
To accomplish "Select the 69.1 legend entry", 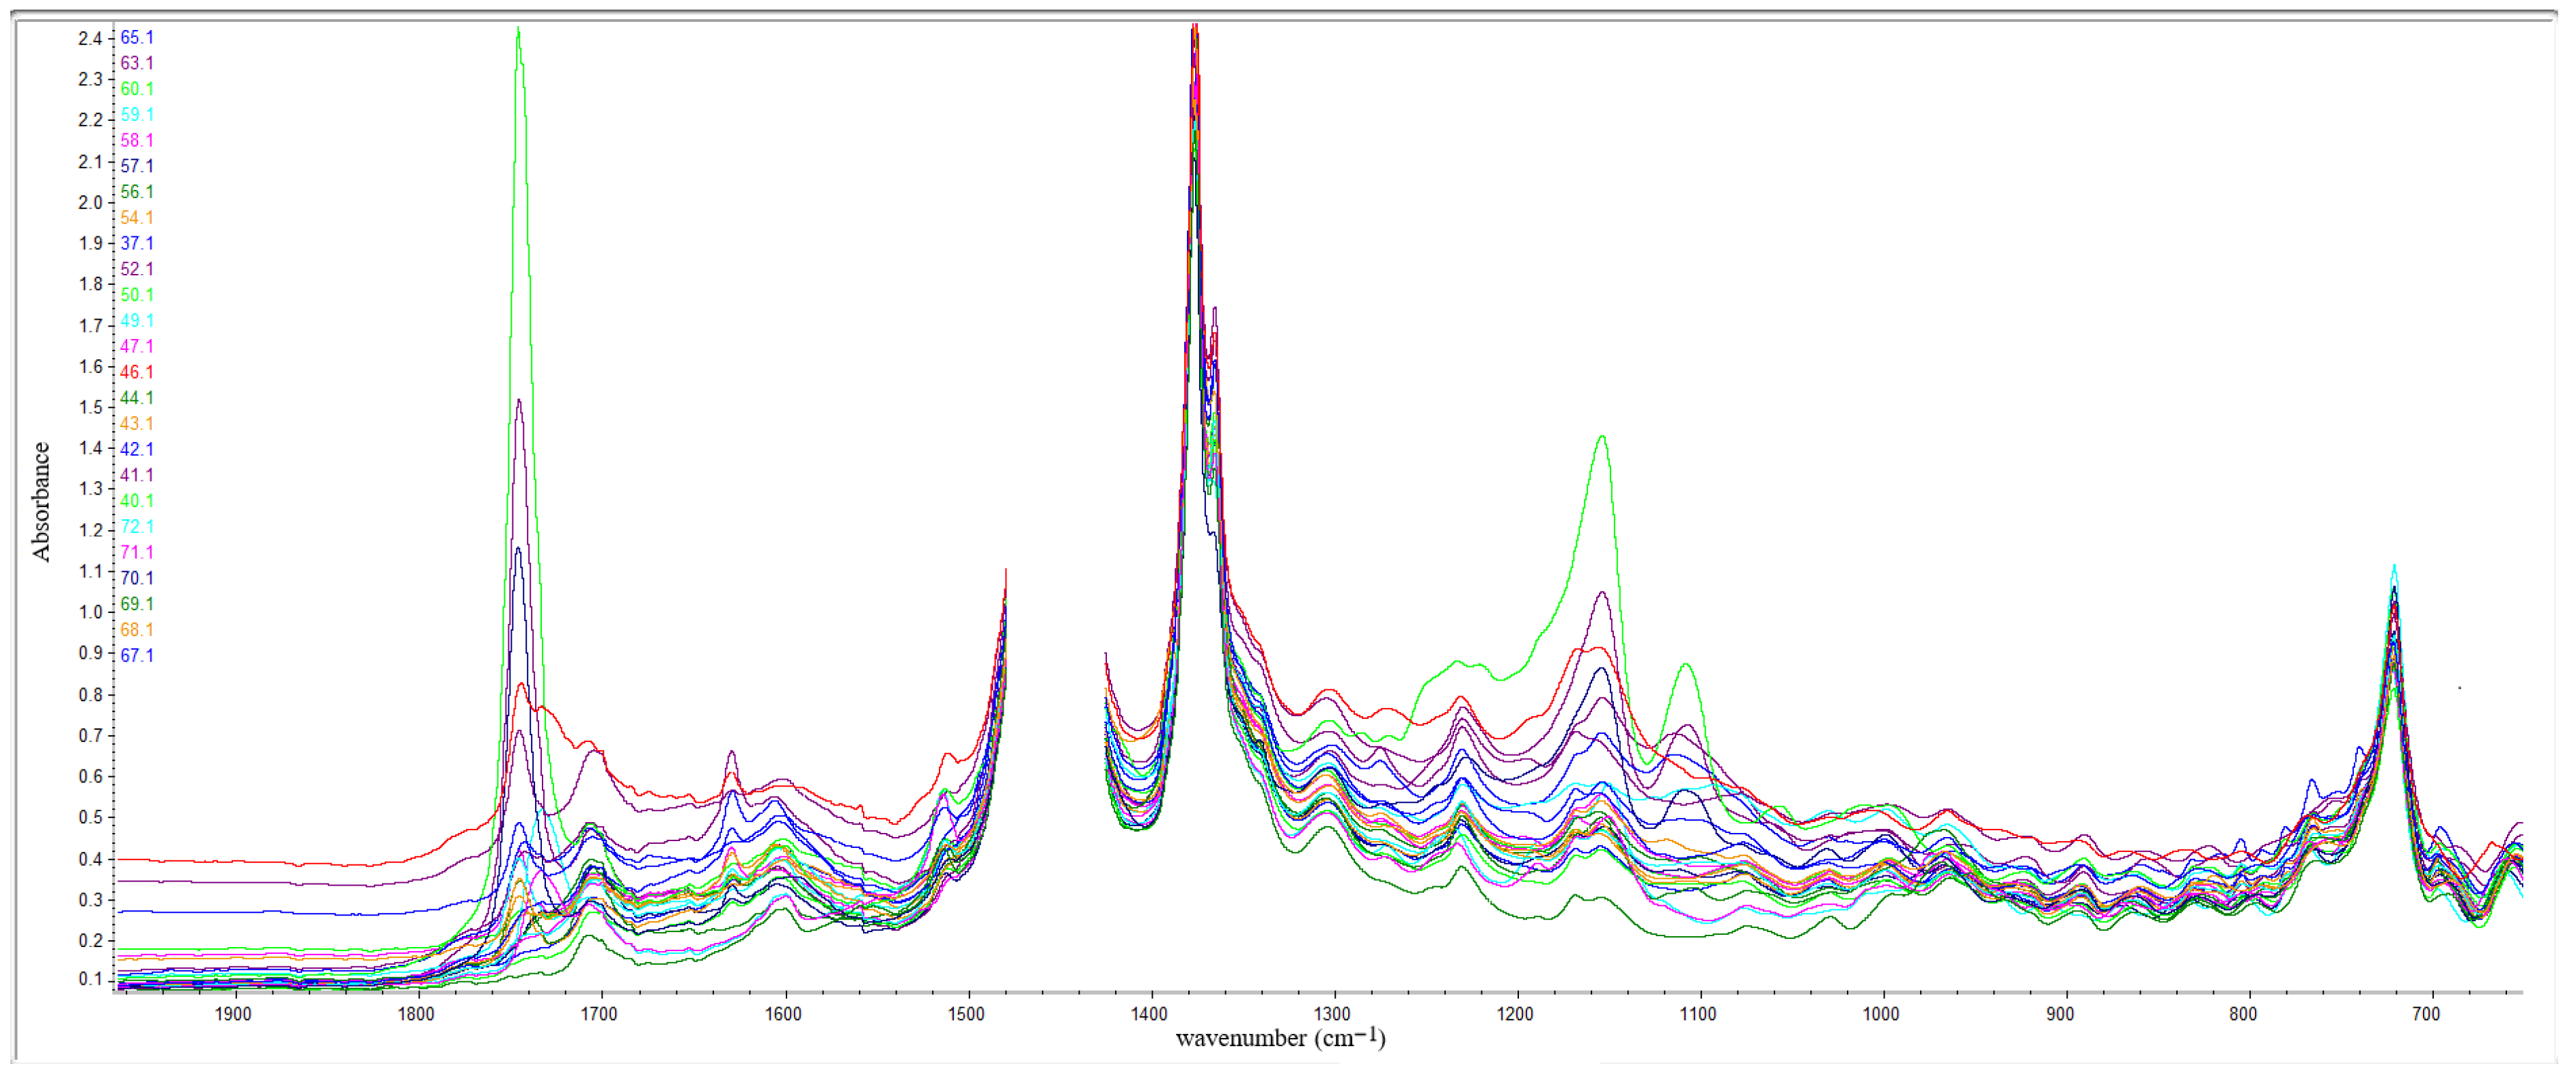I will pyautogui.click(x=137, y=604).
